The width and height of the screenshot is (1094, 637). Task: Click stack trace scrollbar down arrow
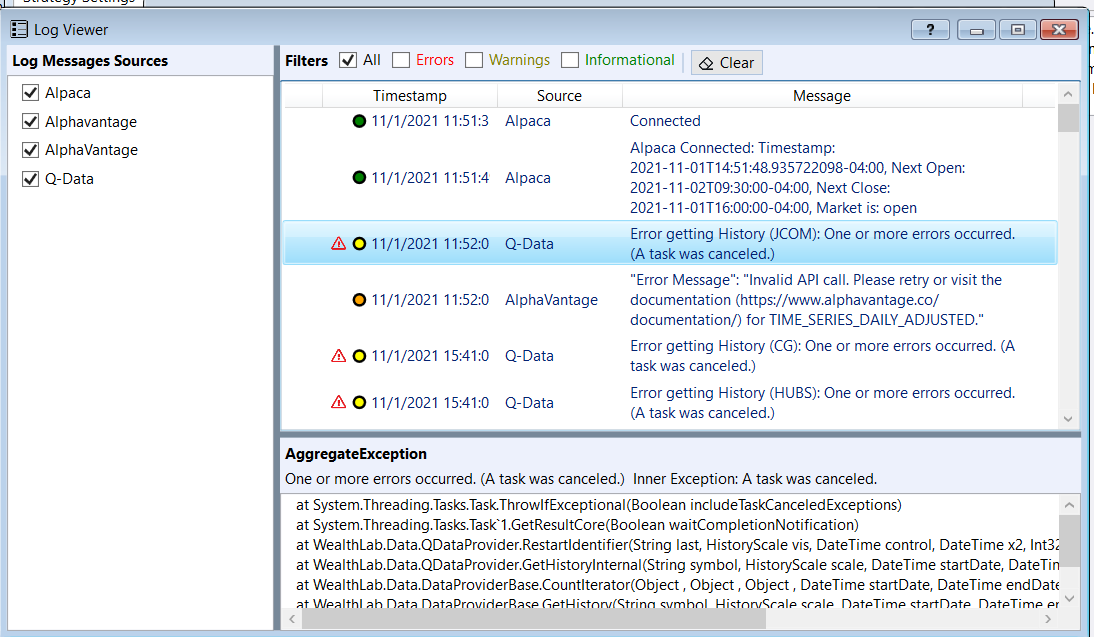coord(1069,599)
